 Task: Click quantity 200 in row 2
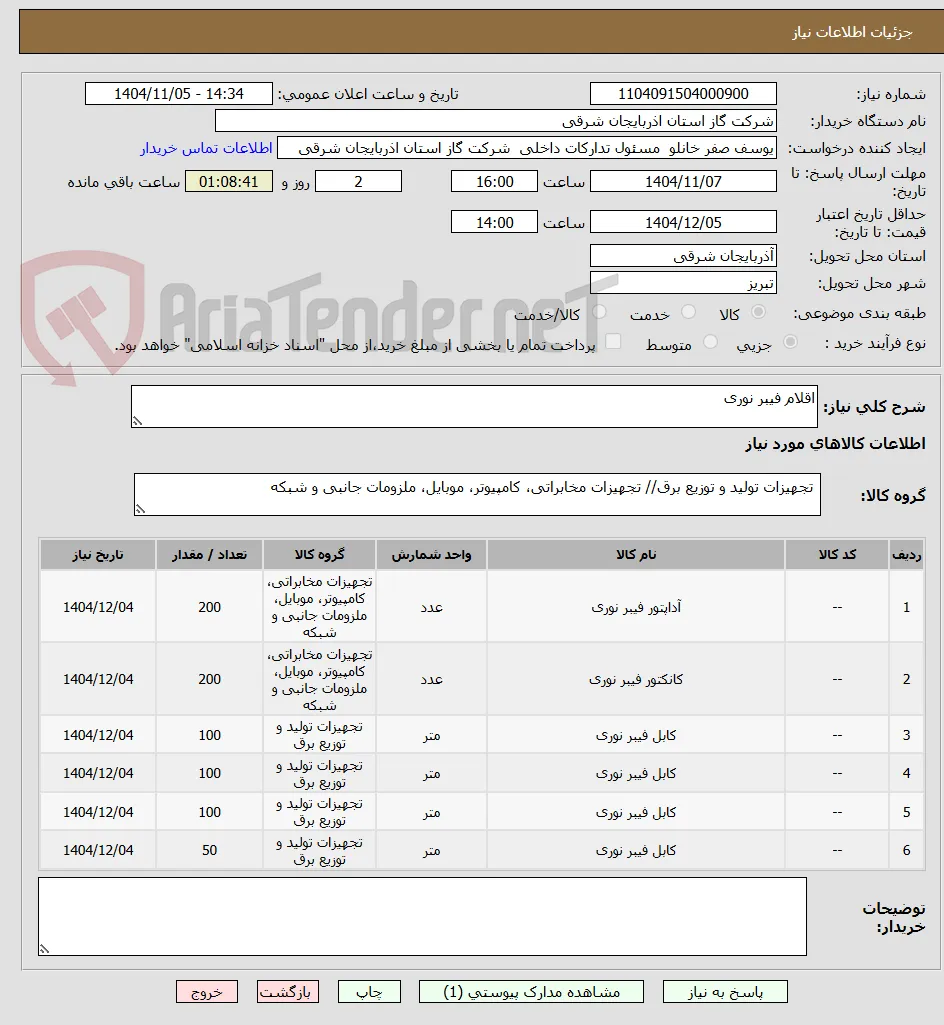click(x=209, y=679)
